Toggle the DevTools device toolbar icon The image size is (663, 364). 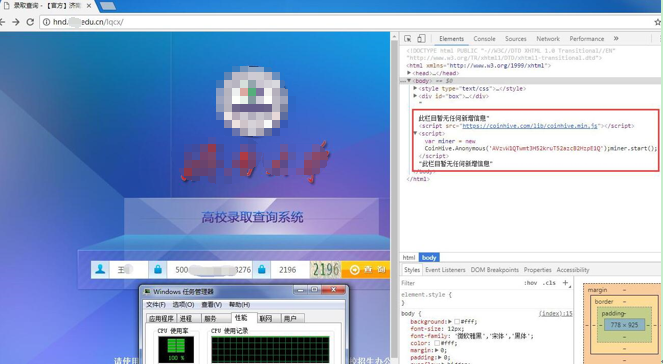pos(421,38)
